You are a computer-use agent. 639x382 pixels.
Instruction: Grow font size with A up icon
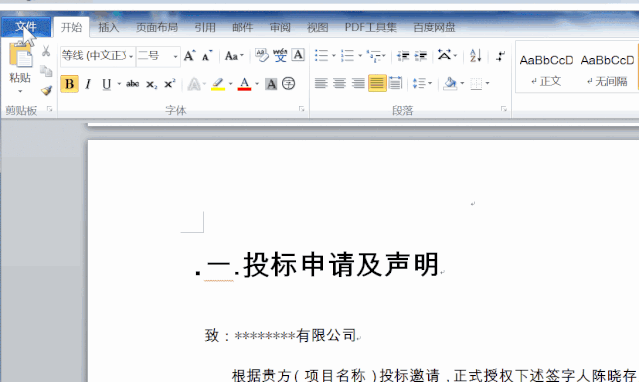pyautogui.click(x=189, y=55)
